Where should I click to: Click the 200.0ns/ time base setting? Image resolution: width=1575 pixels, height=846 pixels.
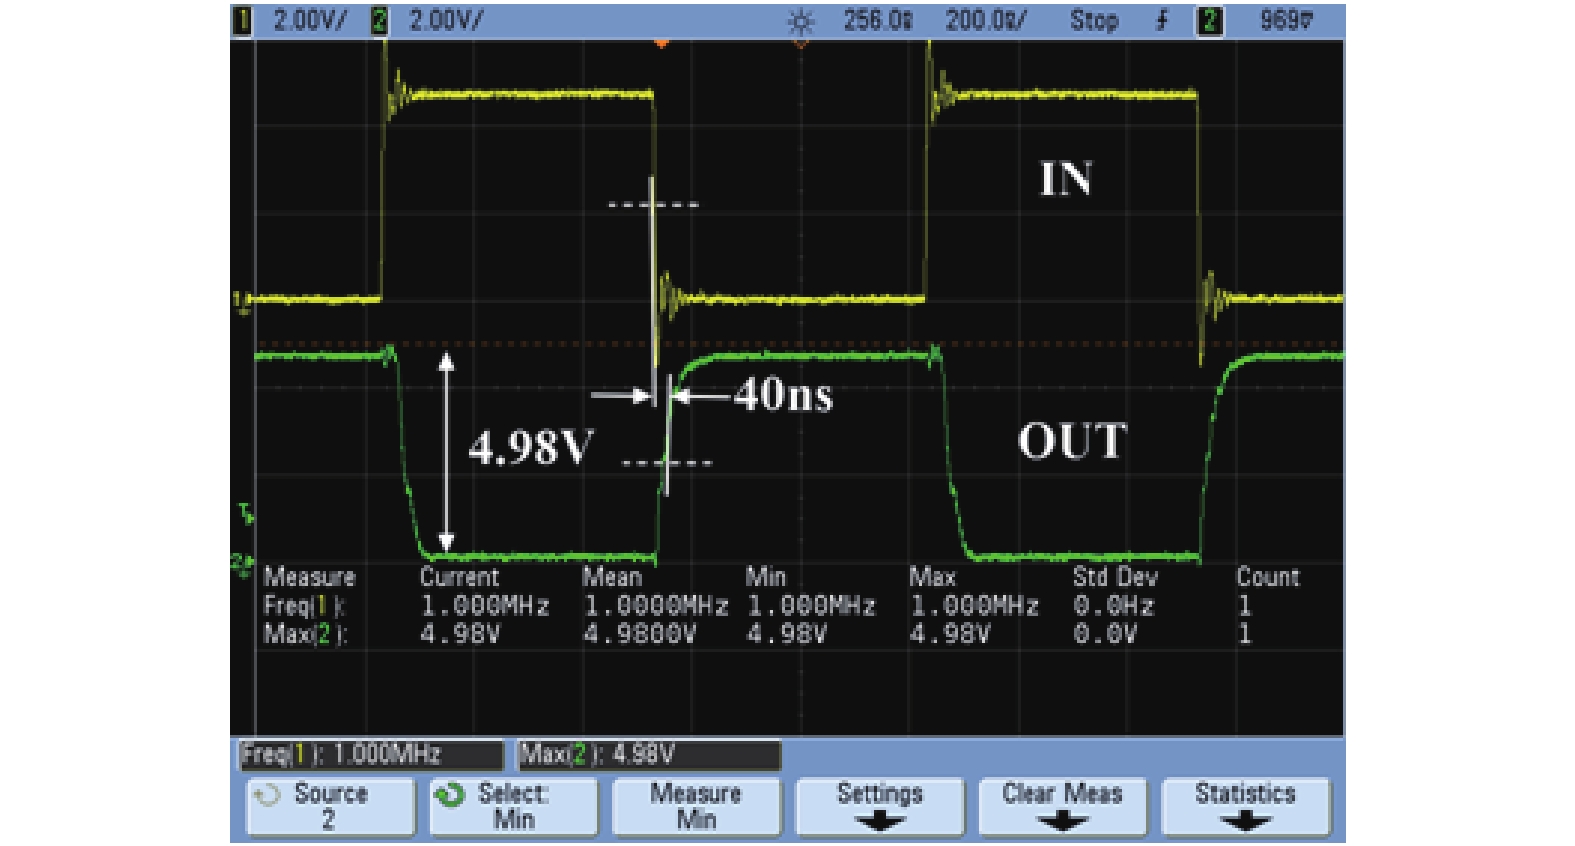(985, 21)
